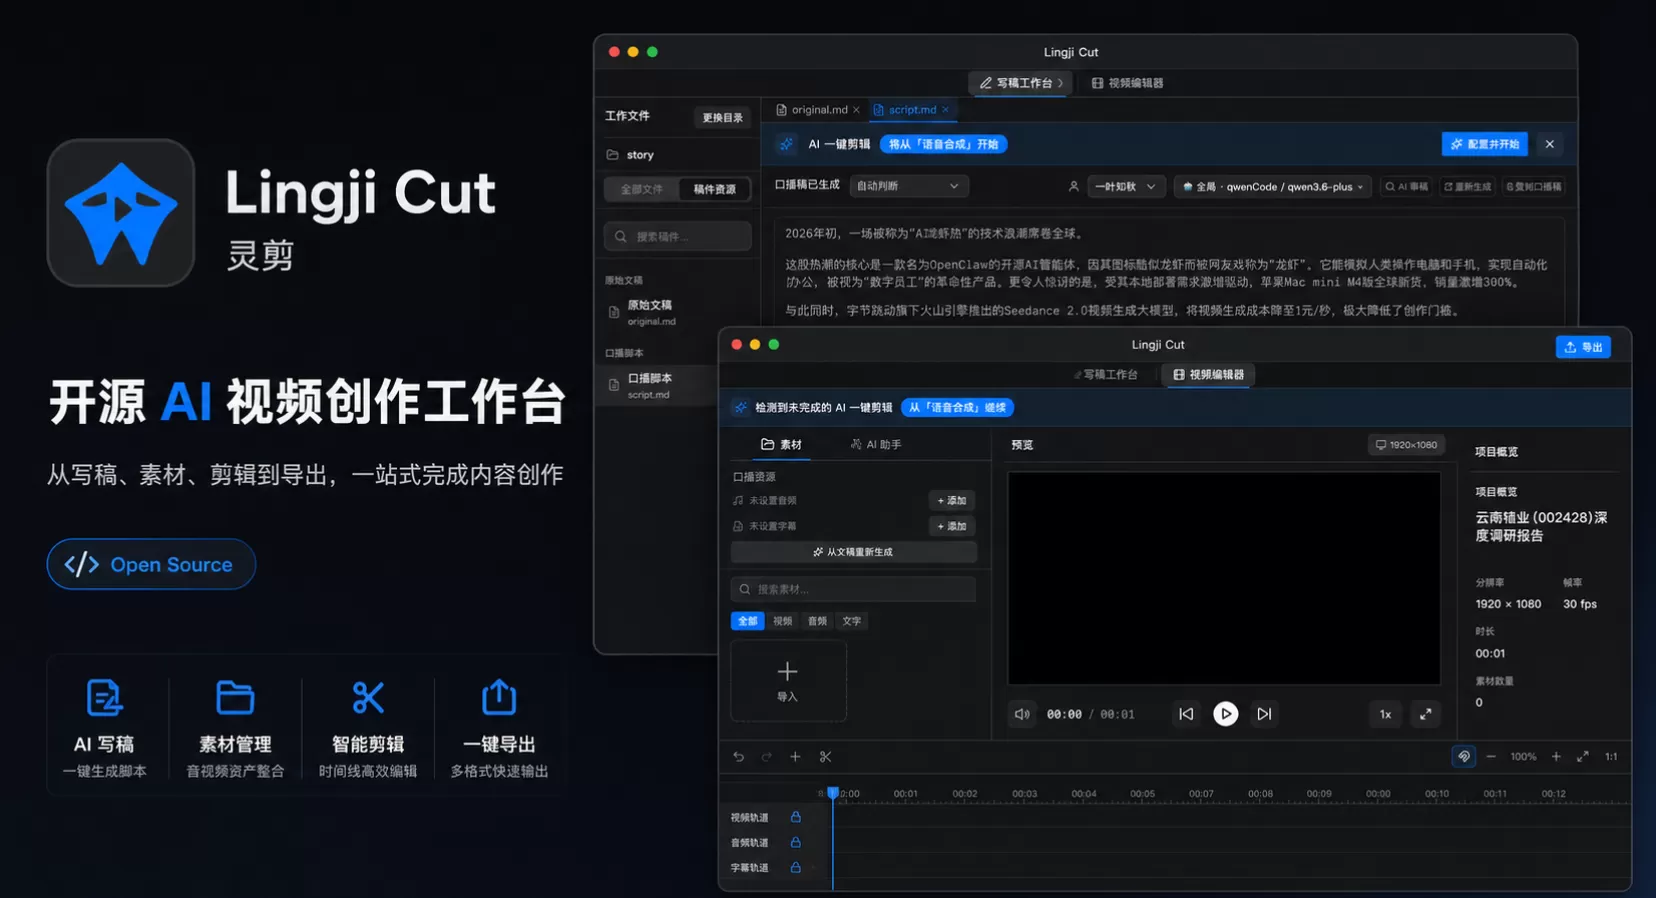This screenshot has height=898, width=1656.
Task: Click the redo arrow in timeline toolbar
Action: click(x=766, y=757)
